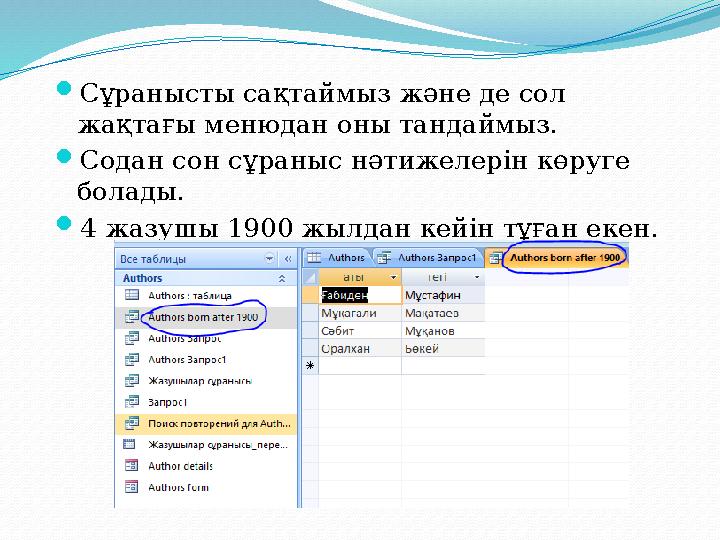Click the query icon beside 'Authors born after 1900'
720x540 pixels.
pos(131,316)
